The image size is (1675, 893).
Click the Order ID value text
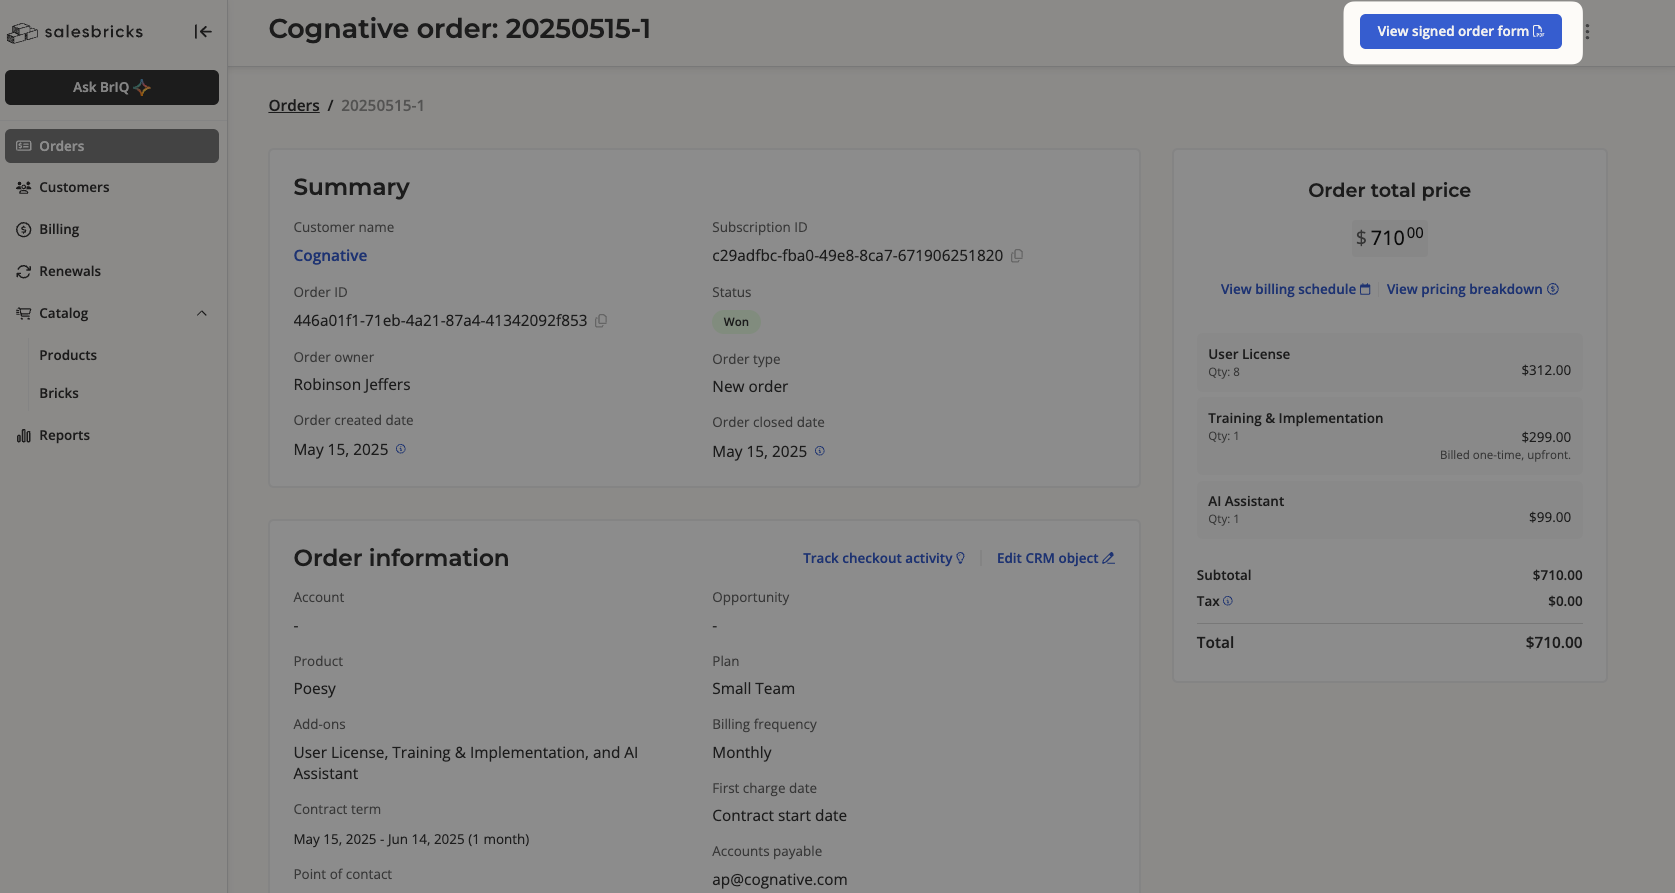click(440, 321)
